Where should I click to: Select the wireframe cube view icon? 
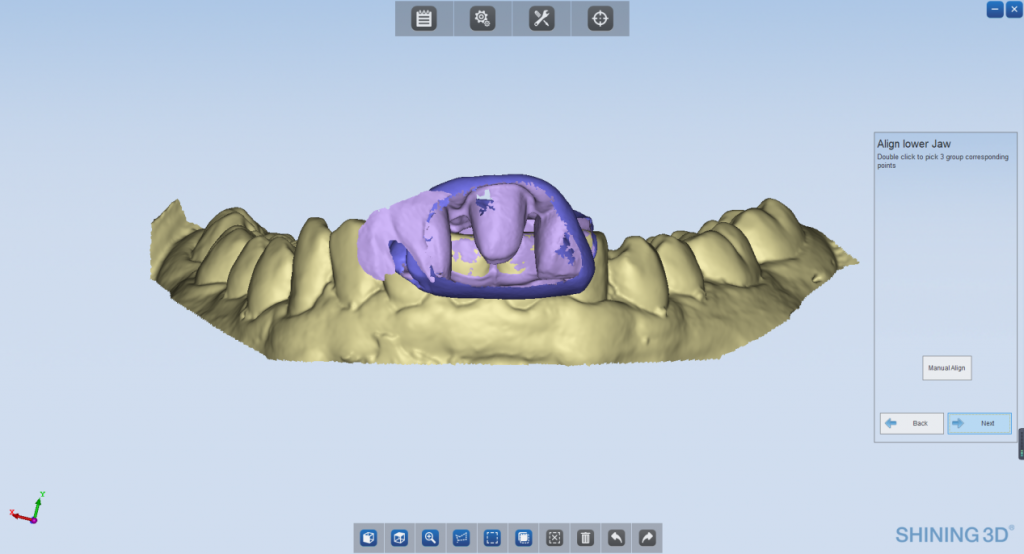[x=399, y=538]
